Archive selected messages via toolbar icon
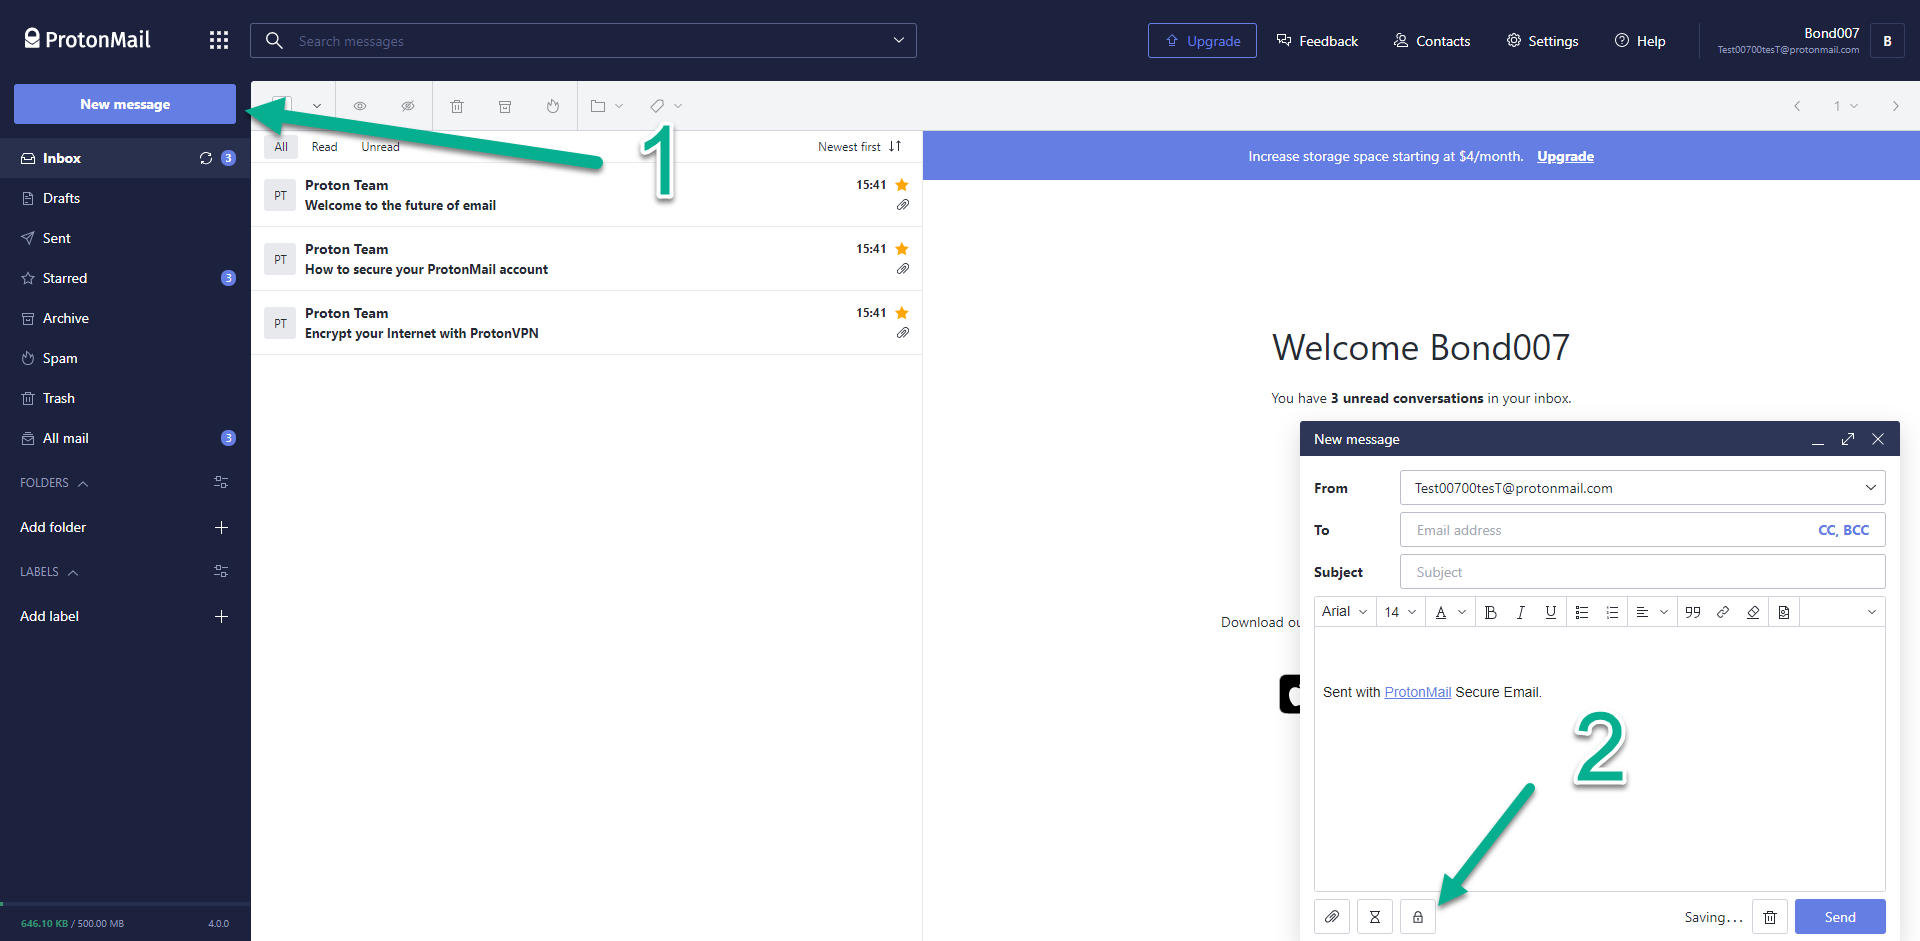Viewport: 1920px width, 941px height. click(505, 106)
